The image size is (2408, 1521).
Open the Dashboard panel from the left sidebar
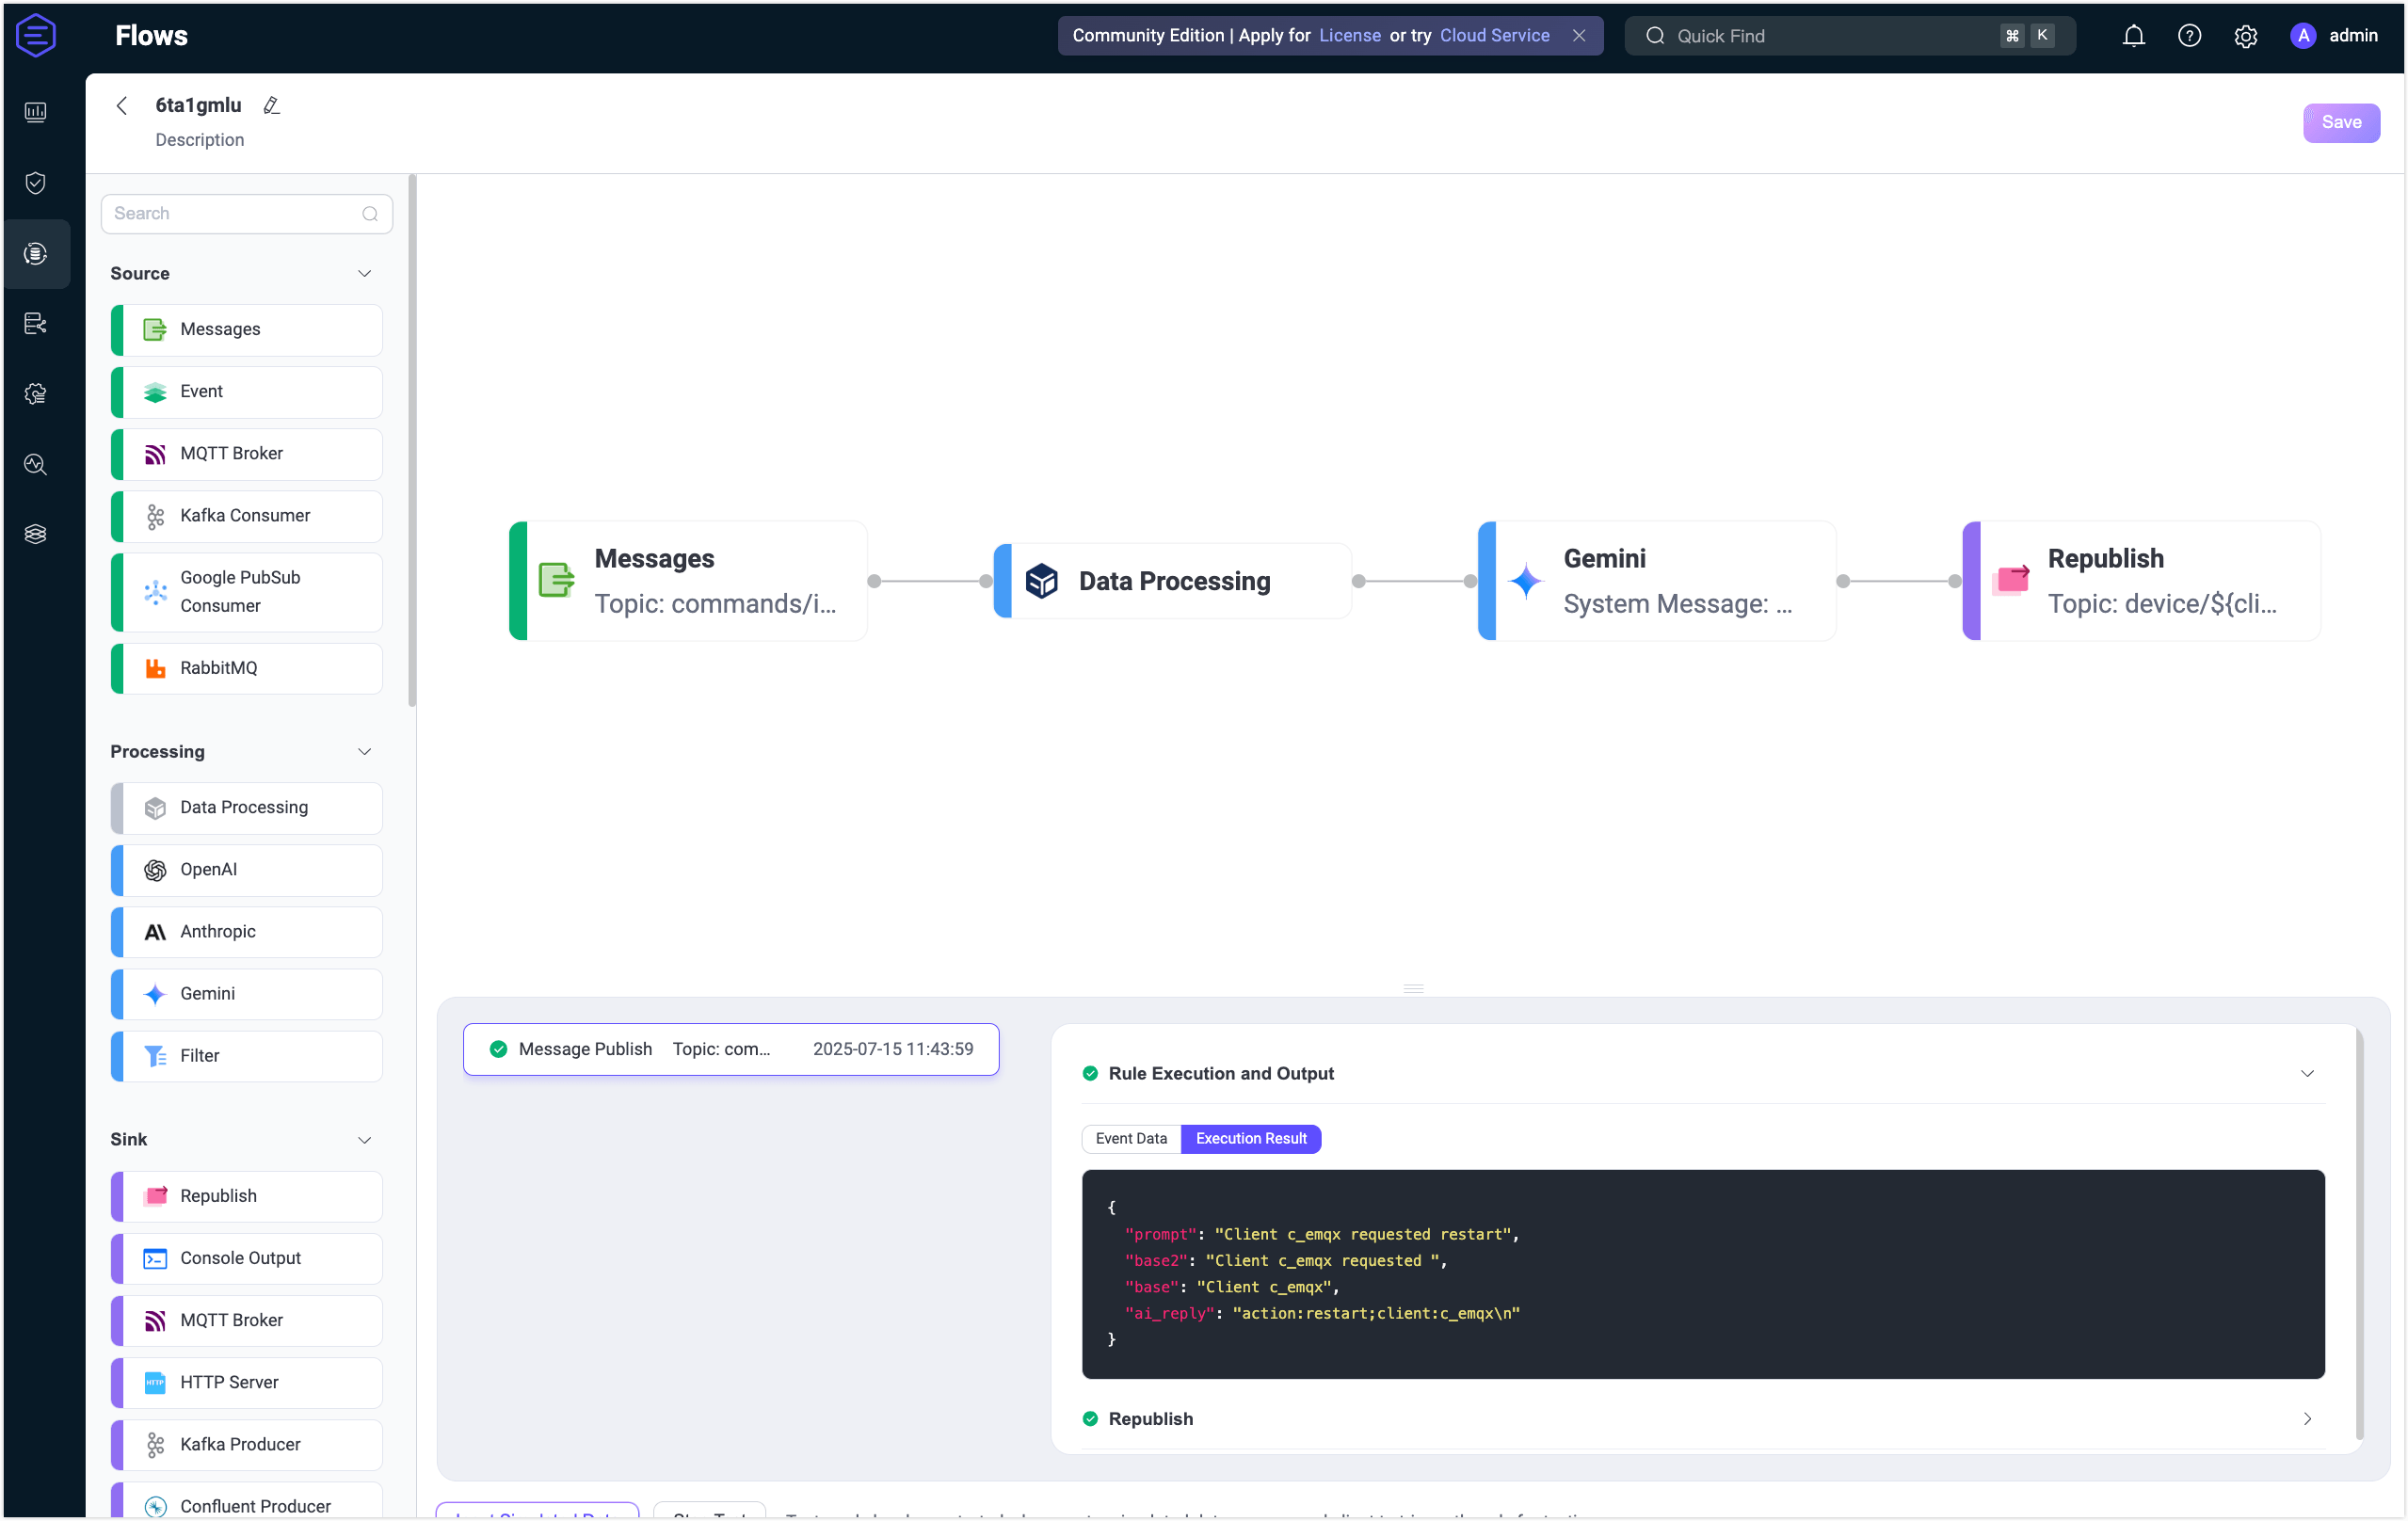(x=36, y=112)
